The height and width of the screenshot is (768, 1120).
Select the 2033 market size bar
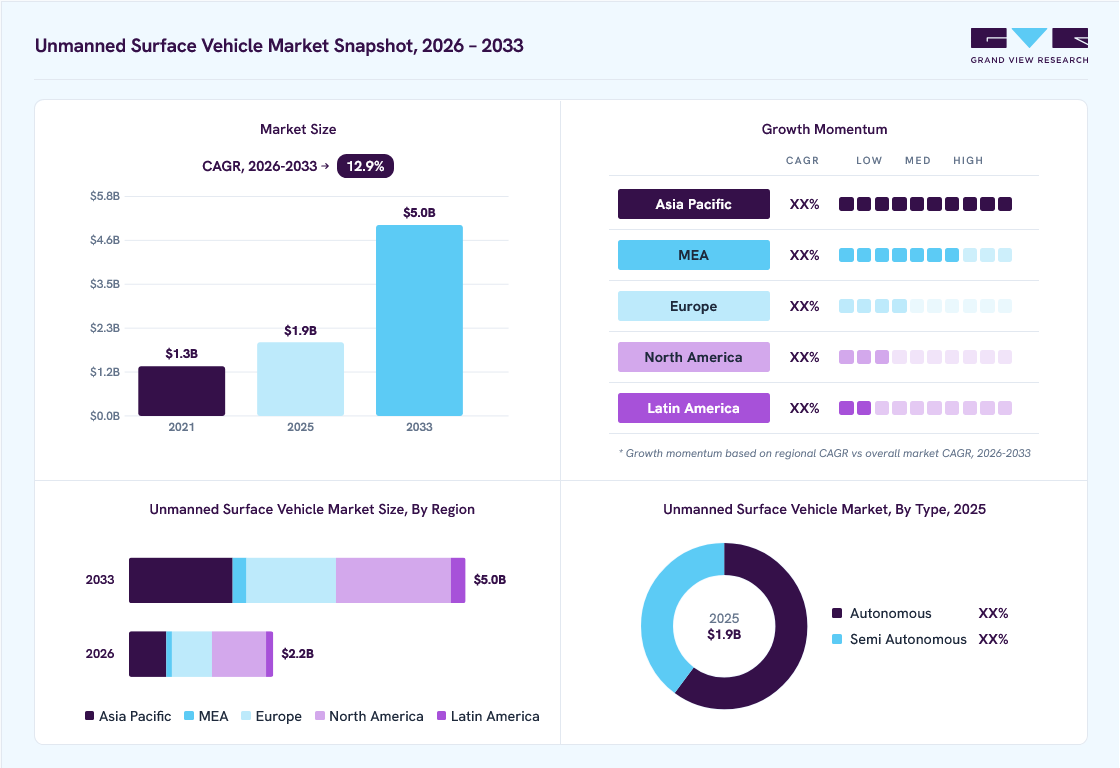pyautogui.click(x=419, y=320)
